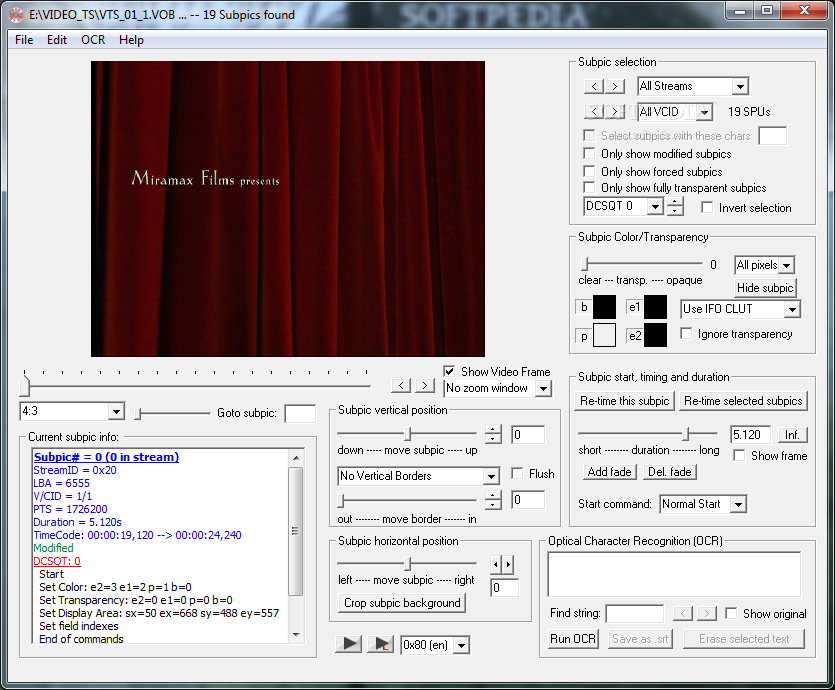The height and width of the screenshot is (690, 835).
Task: Click the white p color swatch
Action: 604,335
